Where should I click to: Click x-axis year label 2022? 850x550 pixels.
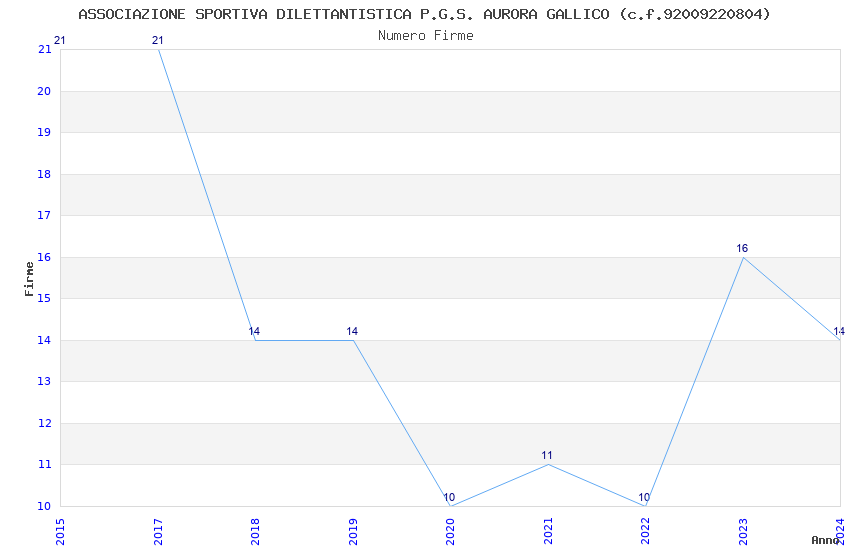click(x=645, y=532)
